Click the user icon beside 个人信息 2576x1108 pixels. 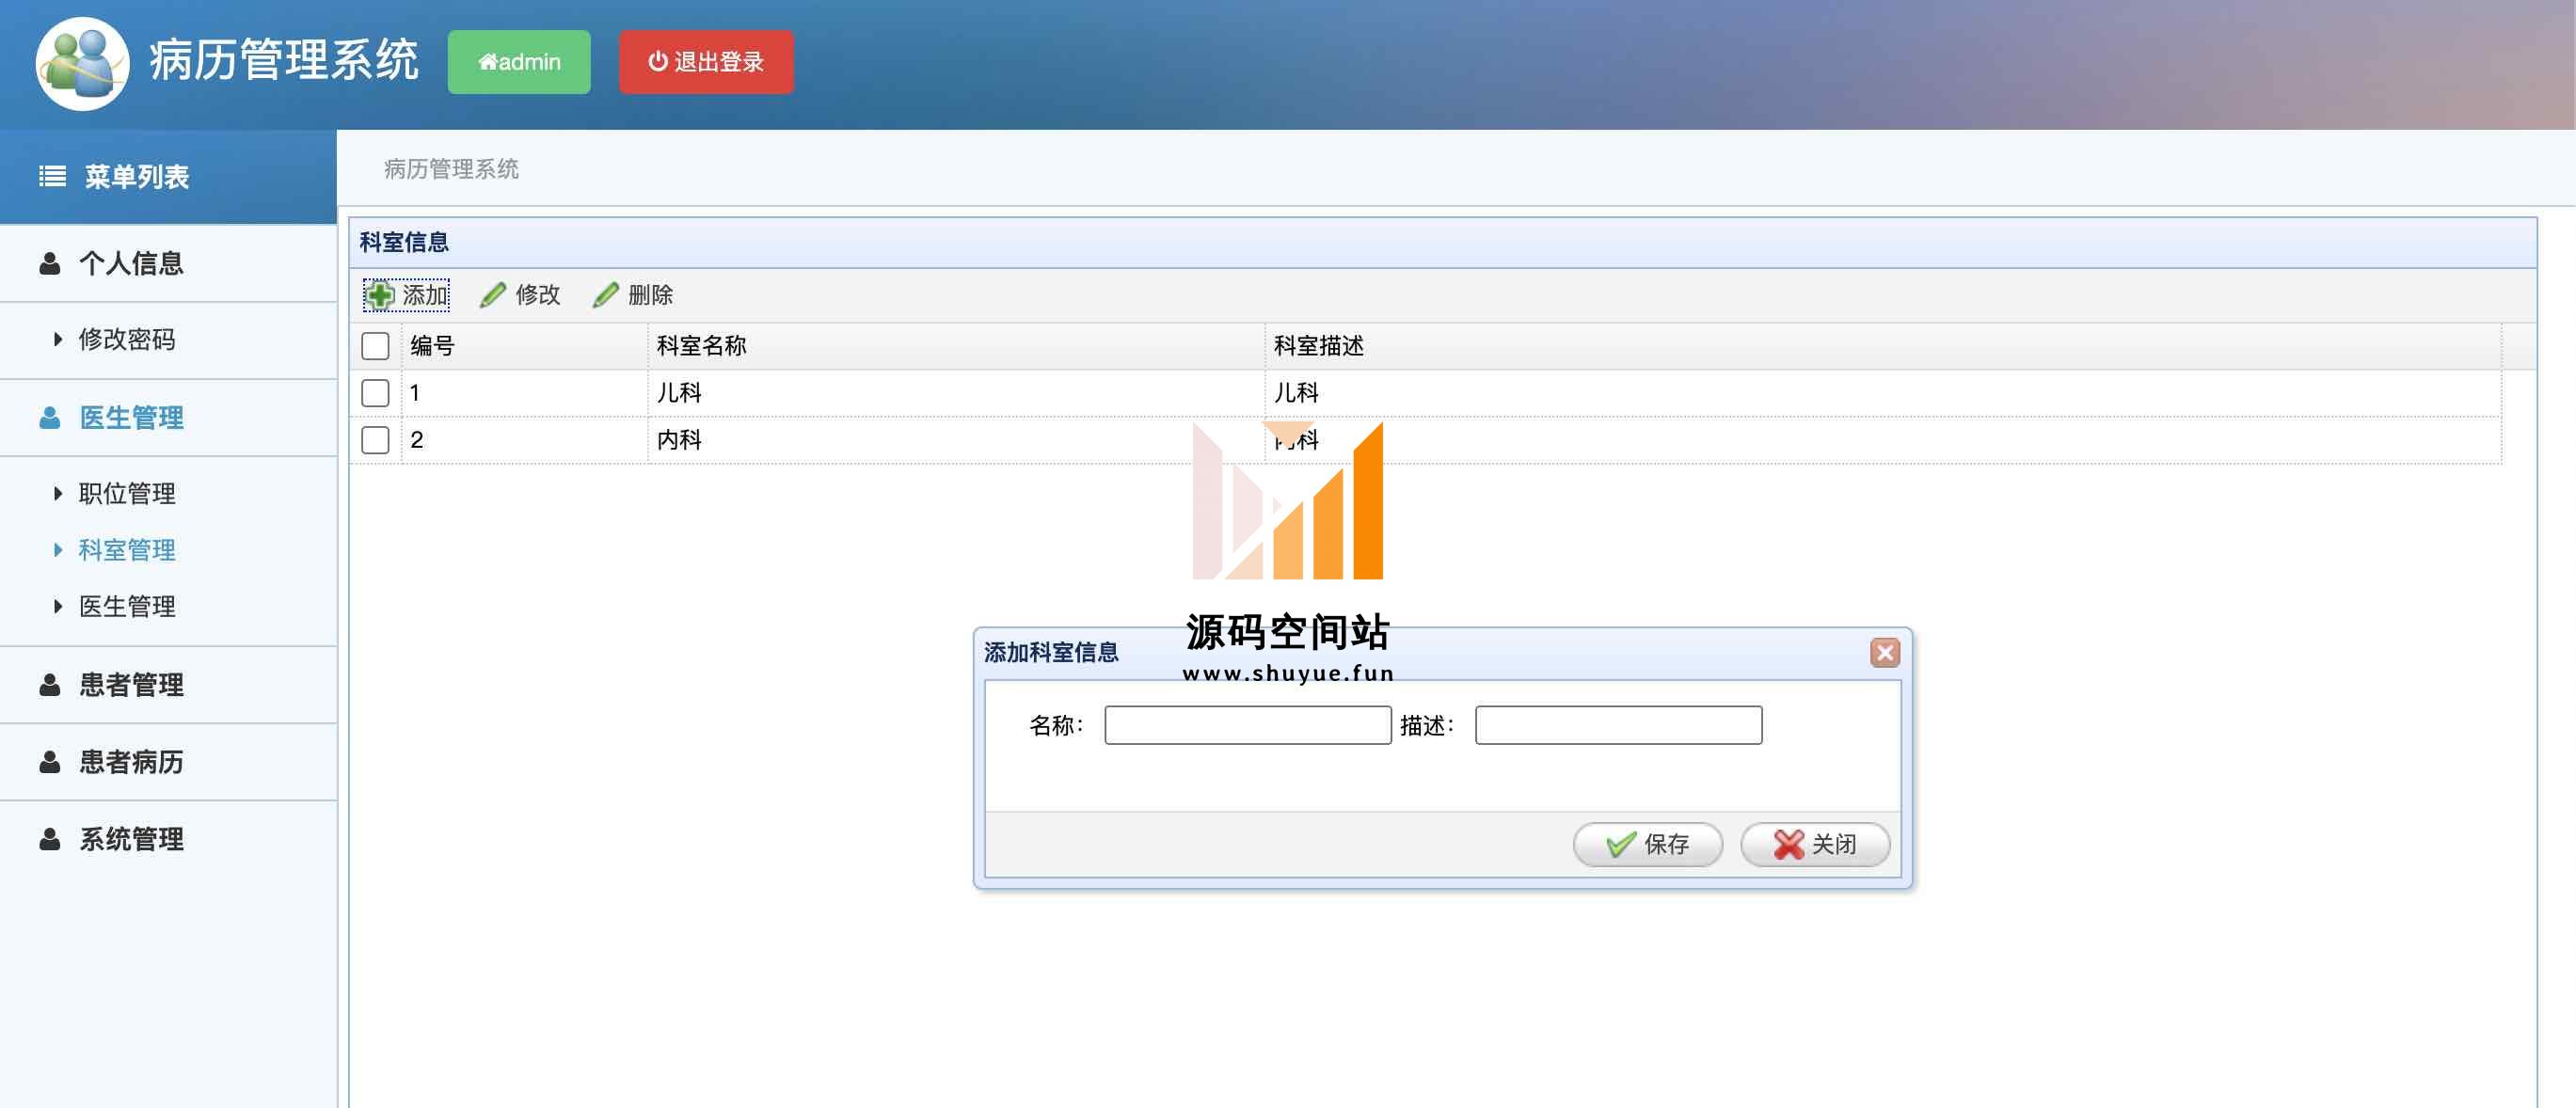[49, 264]
